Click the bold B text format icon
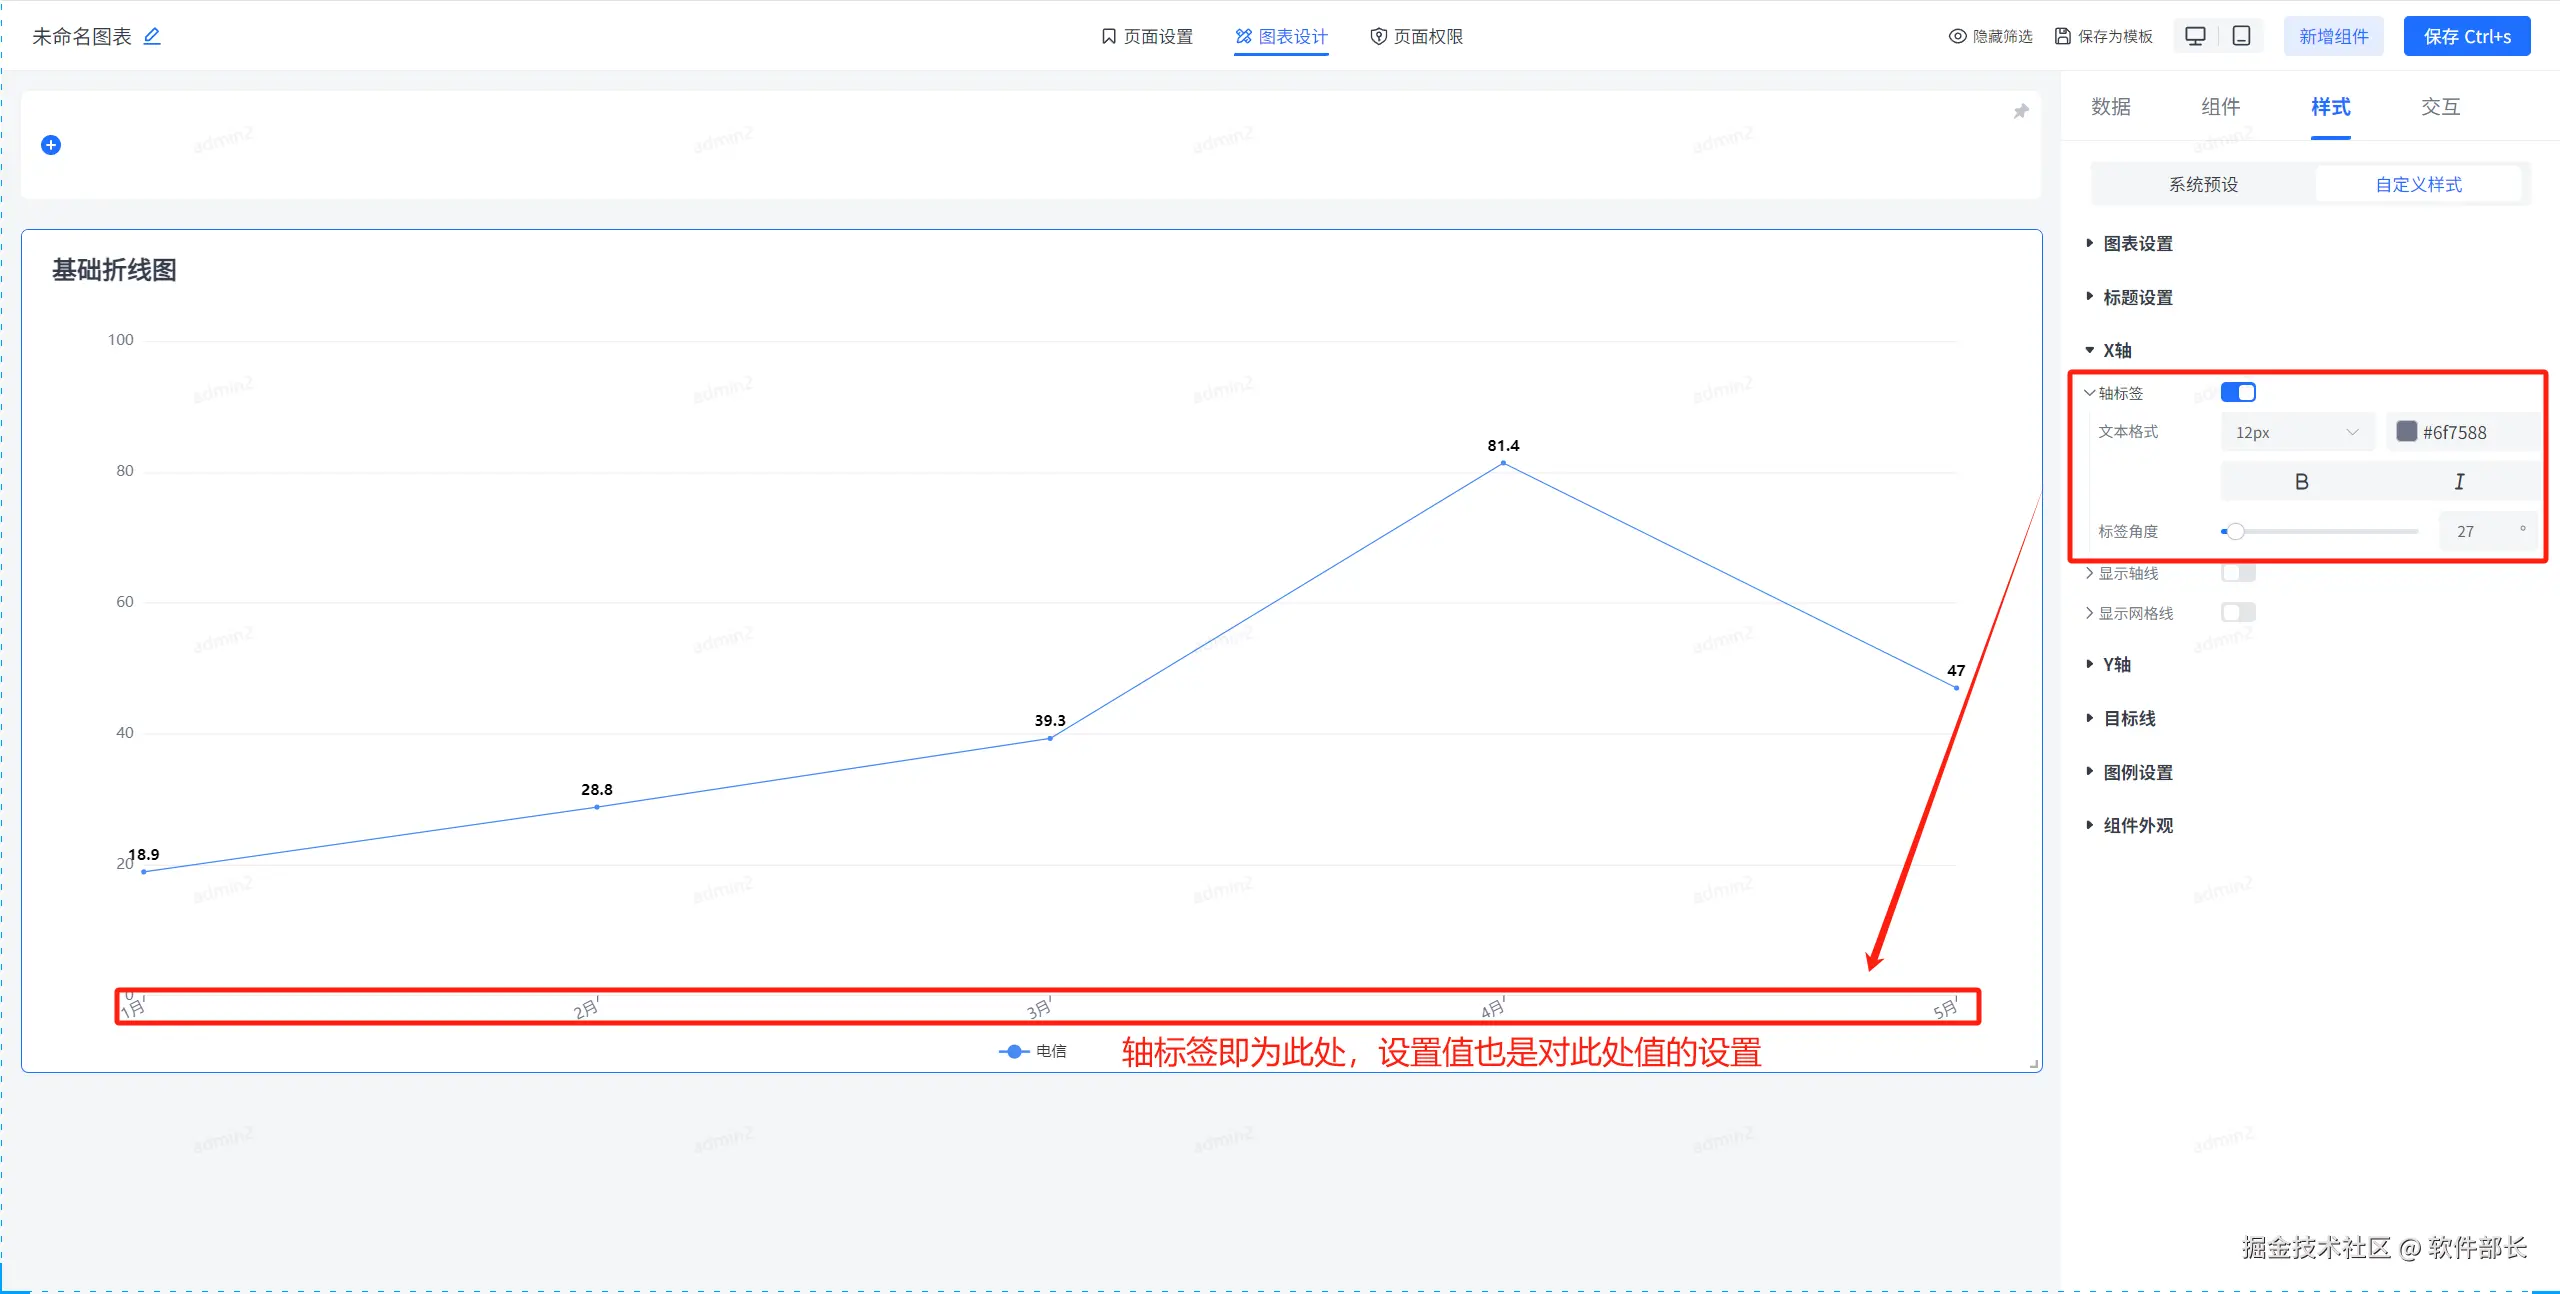 pyautogui.click(x=2301, y=482)
